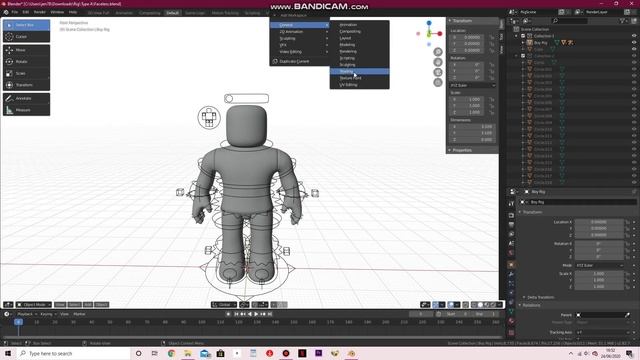Choose Texture Paint workspace entry
Screen dimensions: 640x360
[360, 78]
